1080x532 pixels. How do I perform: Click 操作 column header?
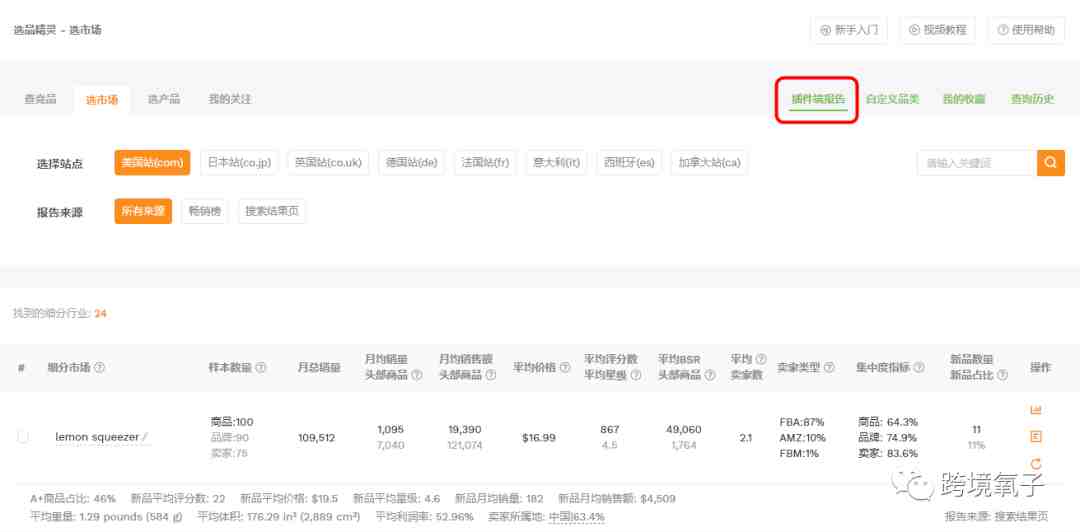(x=1040, y=368)
